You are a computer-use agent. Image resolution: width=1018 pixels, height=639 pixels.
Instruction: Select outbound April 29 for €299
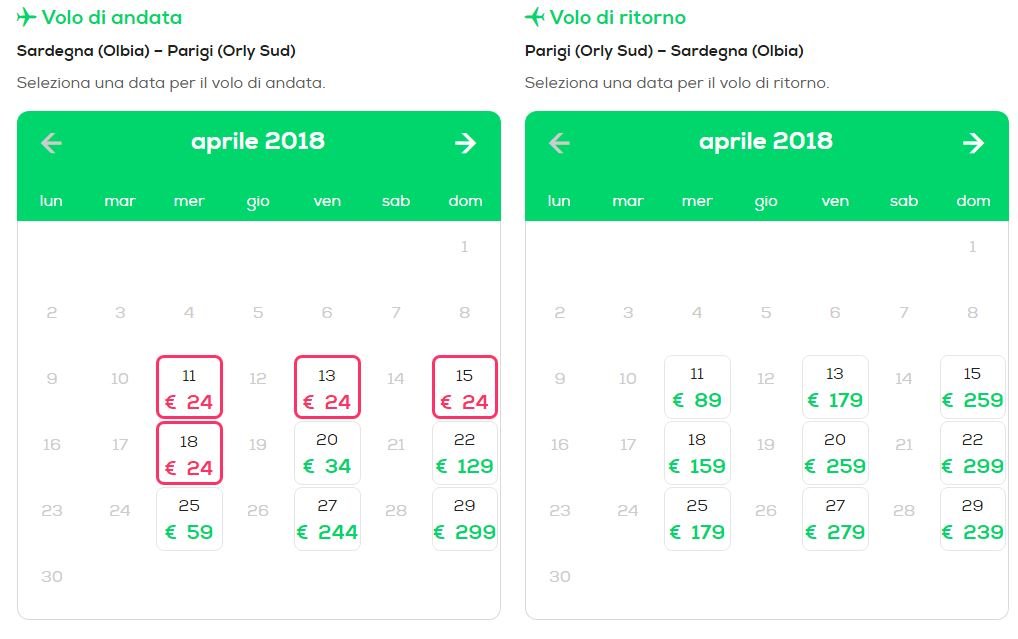(x=465, y=520)
